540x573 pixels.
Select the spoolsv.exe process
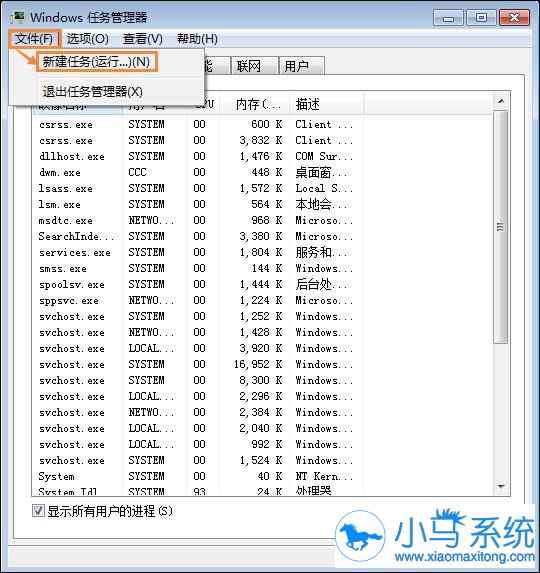click(x=197, y=284)
